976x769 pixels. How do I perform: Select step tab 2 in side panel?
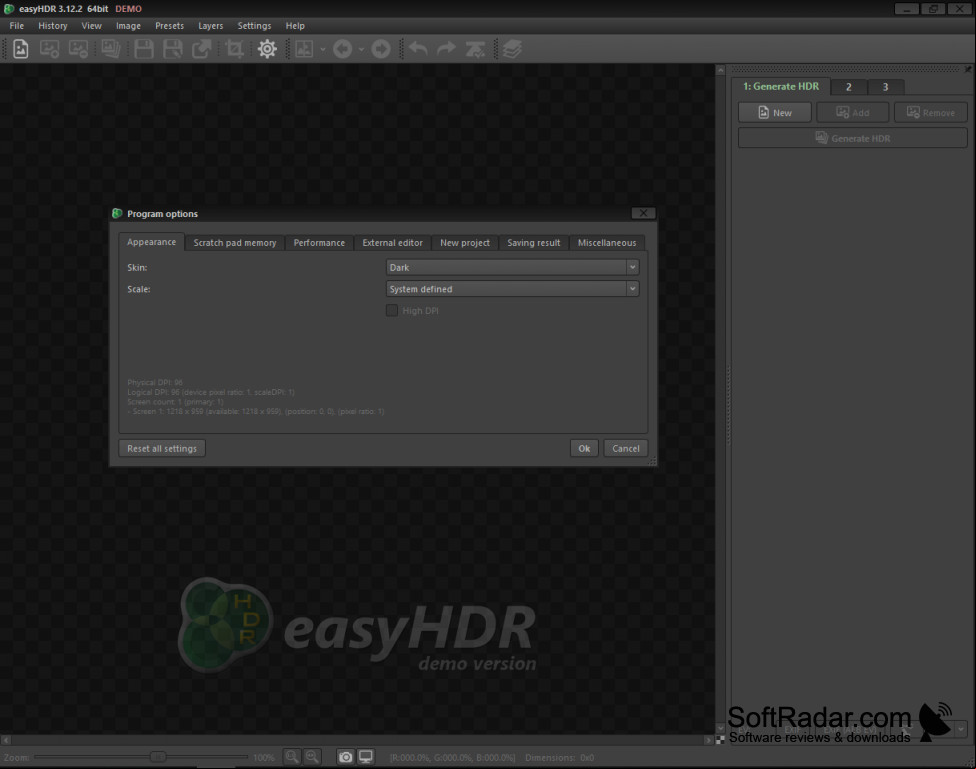point(848,87)
